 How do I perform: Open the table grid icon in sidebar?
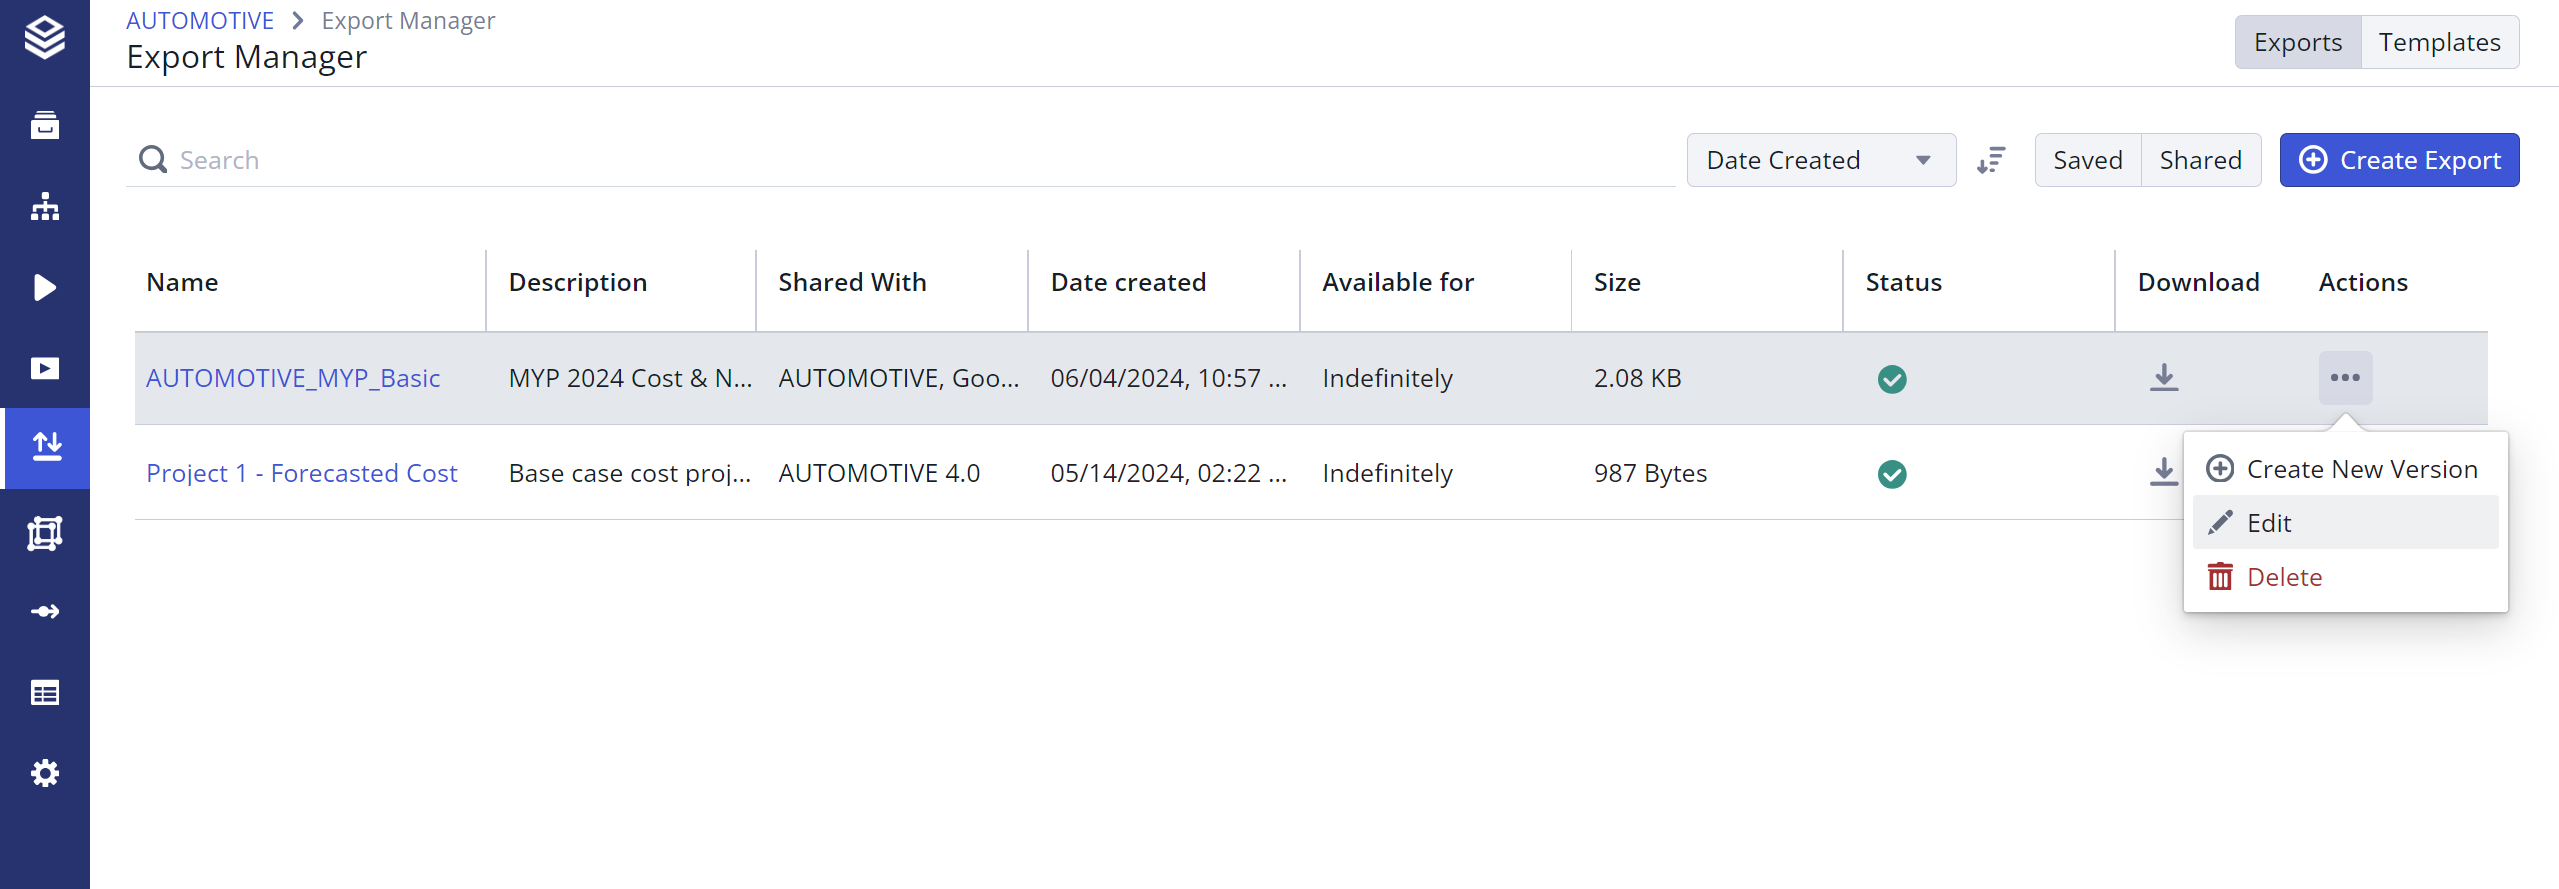(x=45, y=692)
